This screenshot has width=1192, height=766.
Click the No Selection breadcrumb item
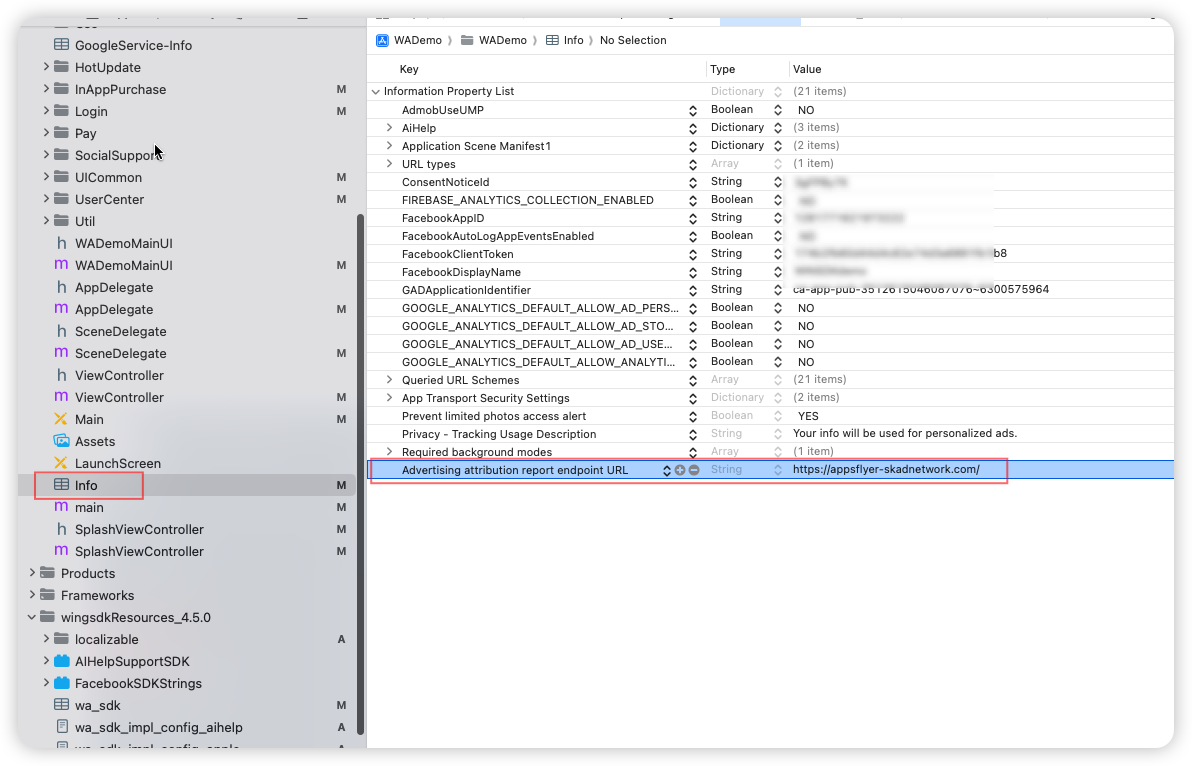coord(632,40)
